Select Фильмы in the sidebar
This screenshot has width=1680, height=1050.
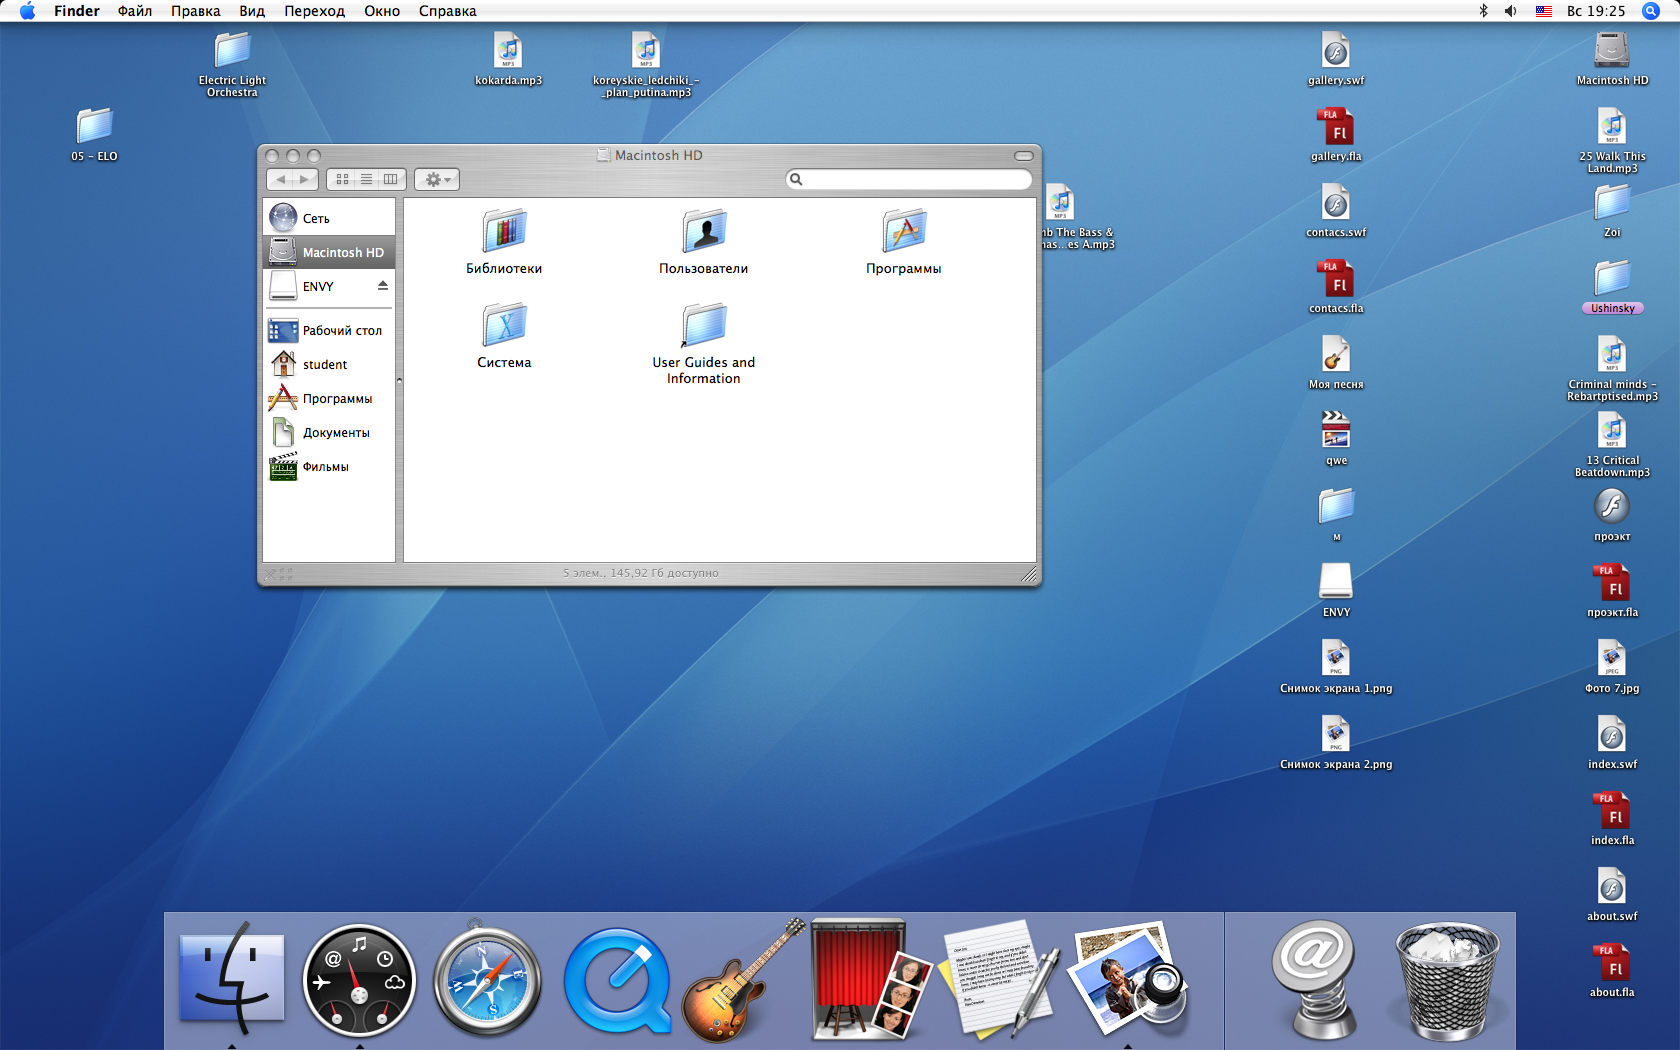coord(329,466)
